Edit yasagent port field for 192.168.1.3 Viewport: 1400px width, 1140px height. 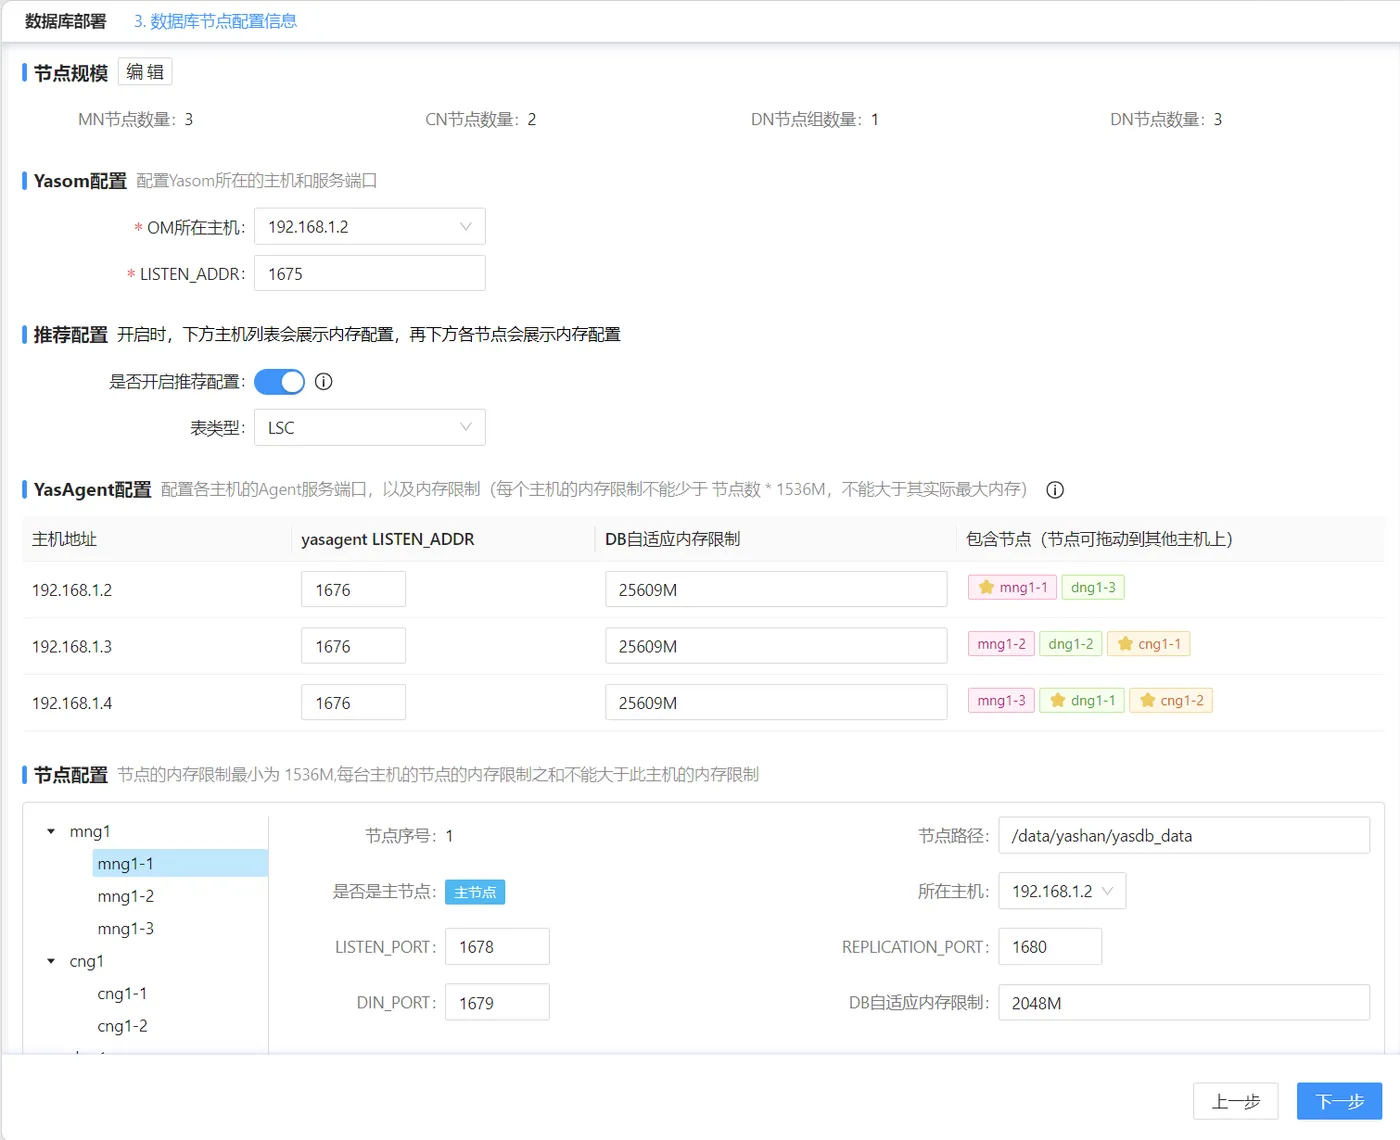coord(353,646)
